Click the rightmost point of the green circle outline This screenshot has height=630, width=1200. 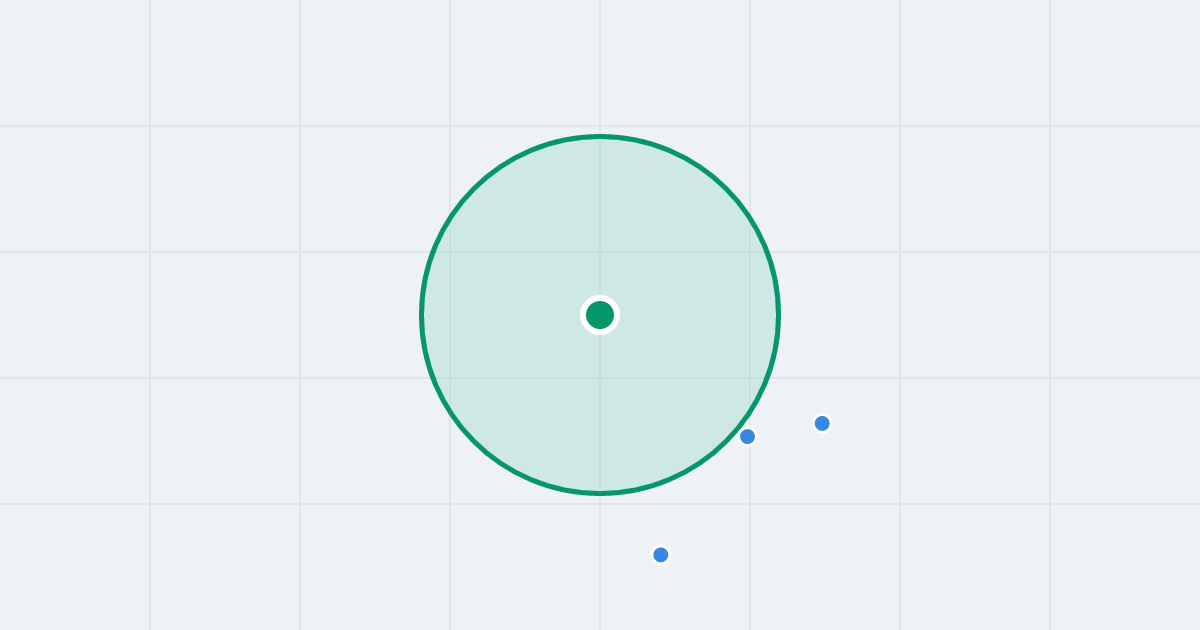point(778,315)
